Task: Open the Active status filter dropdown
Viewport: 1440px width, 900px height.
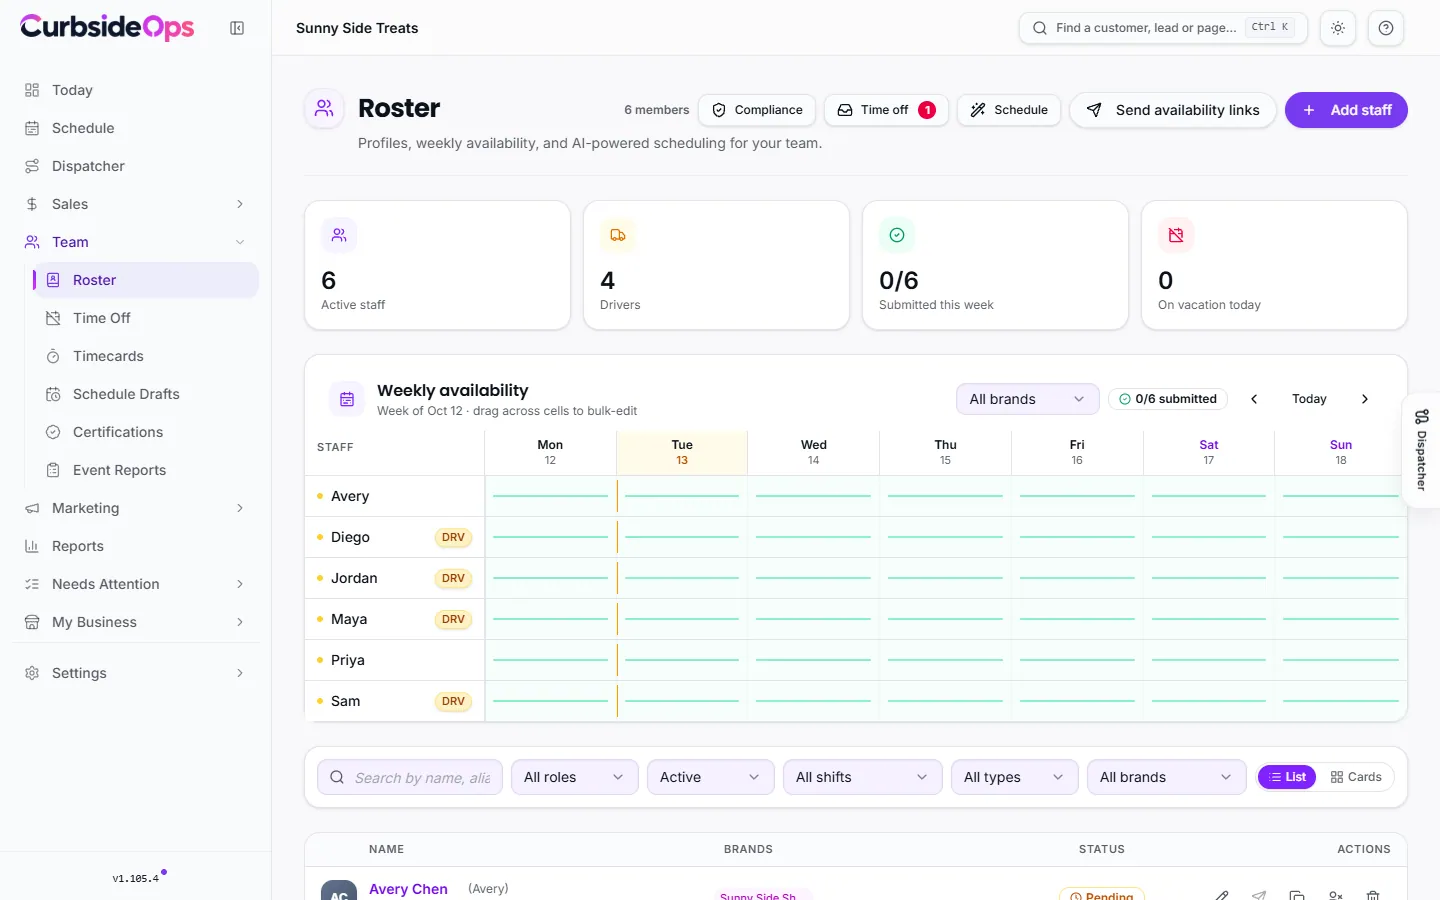Action: 710,777
